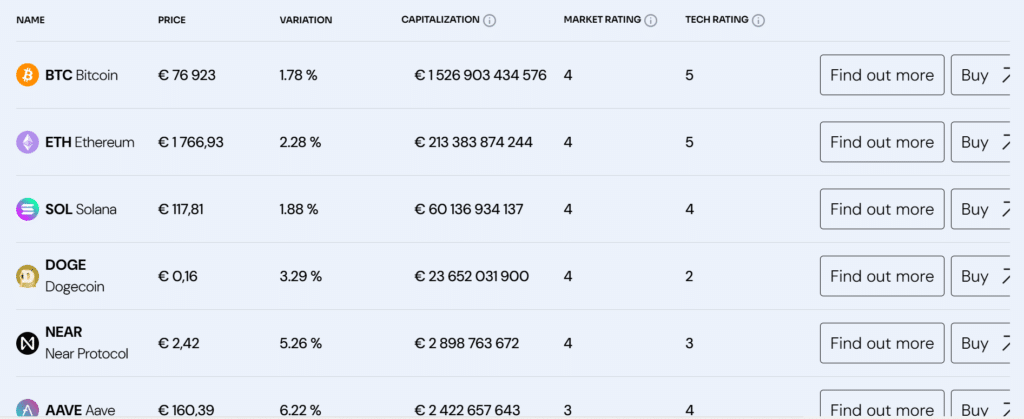Screen dimensions: 1024x419
Task: Click Aave's market rating value 3
Action: click(568, 411)
